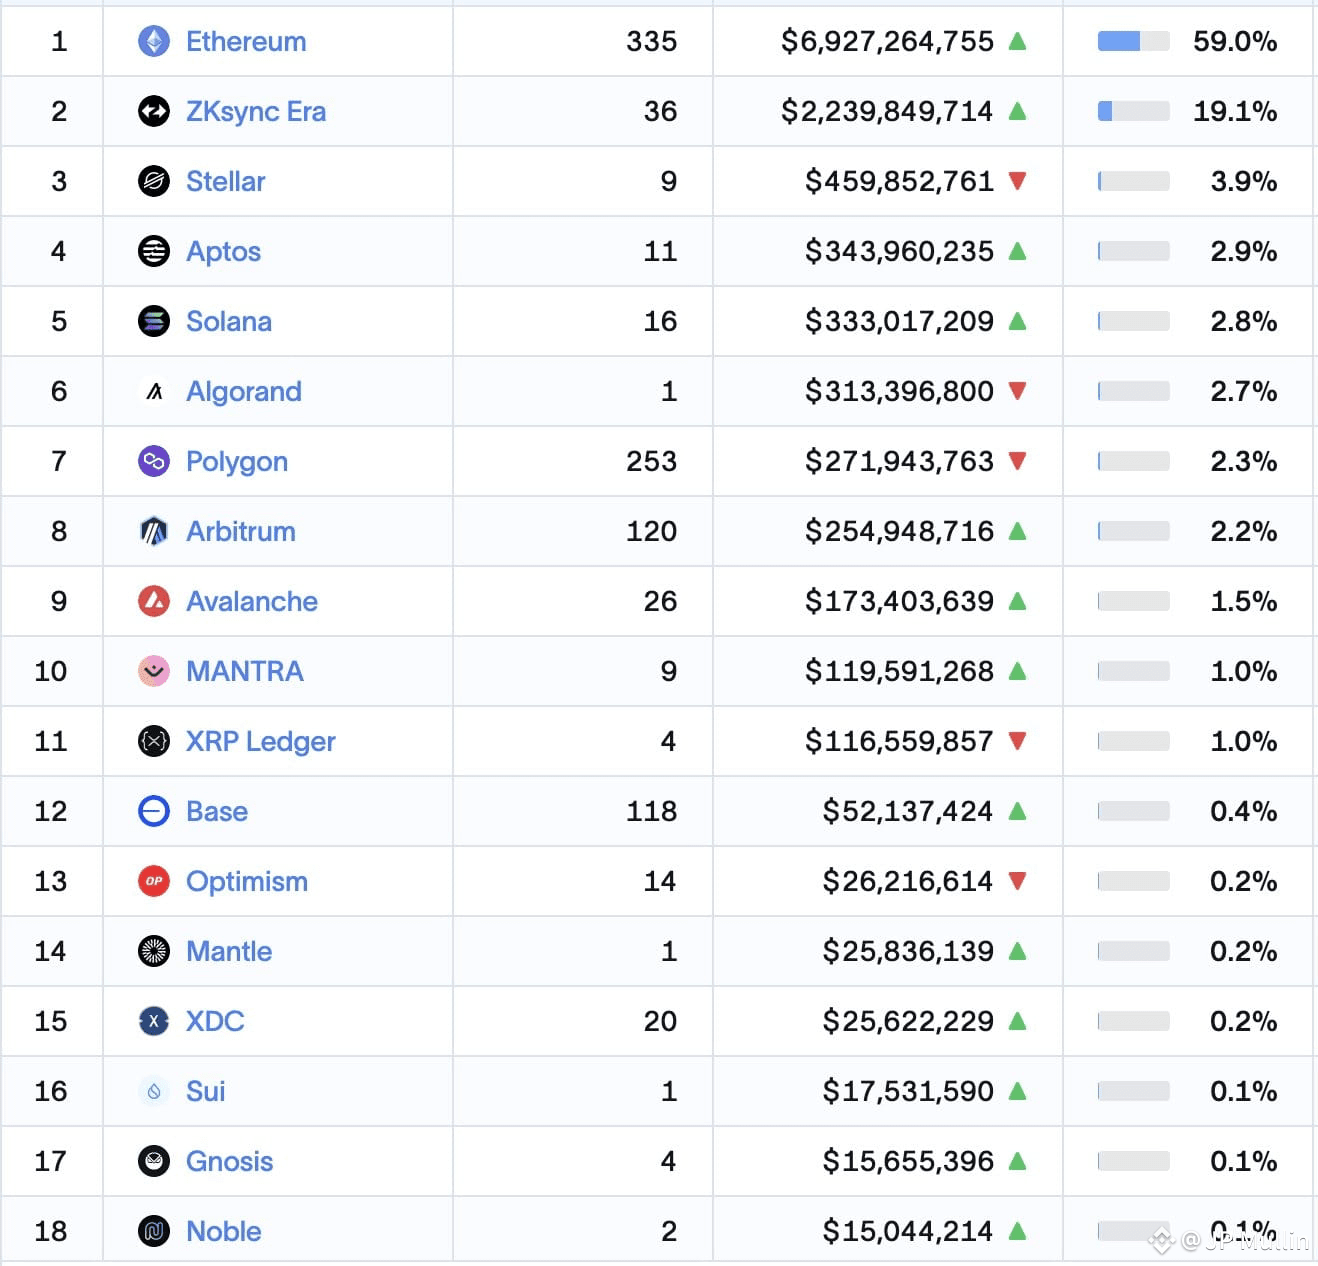The height and width of the screenshot is (1266, 1318).
Task: Click the ZKsync Era logo icon
Action: click(154, 111)
